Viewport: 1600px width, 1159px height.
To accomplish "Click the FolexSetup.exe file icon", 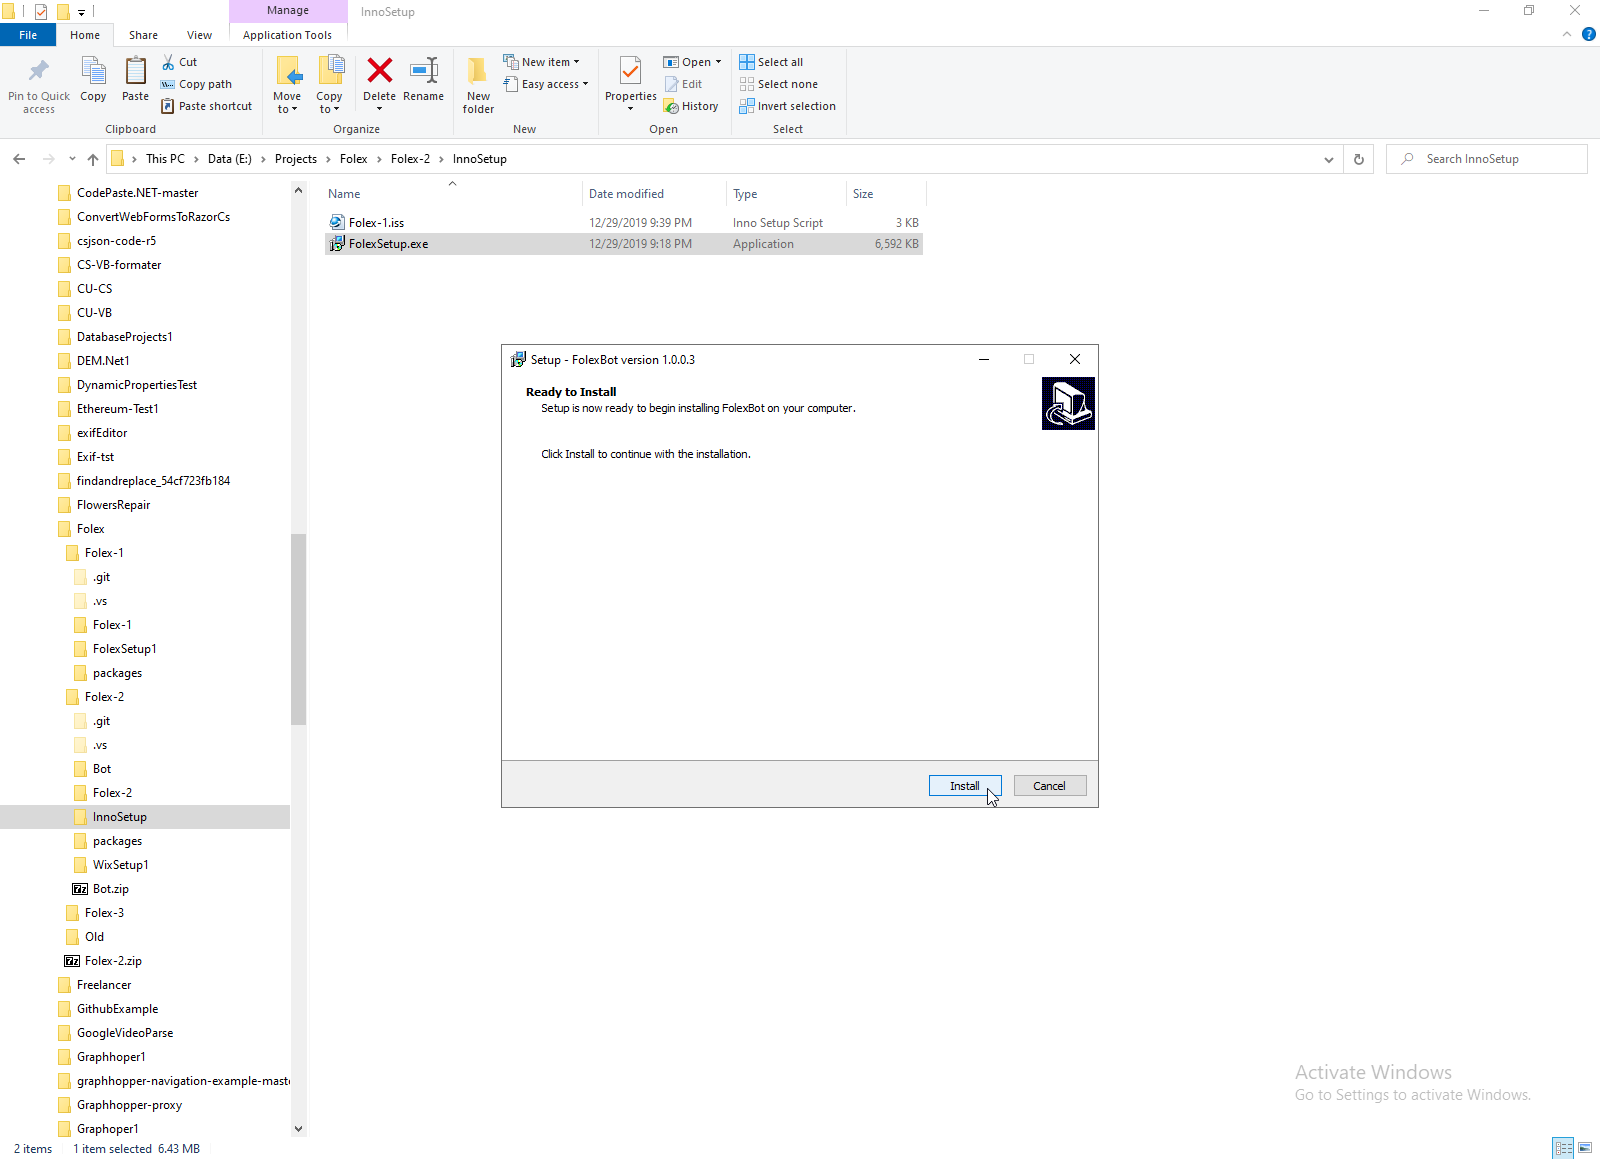I will coord(337,244).
